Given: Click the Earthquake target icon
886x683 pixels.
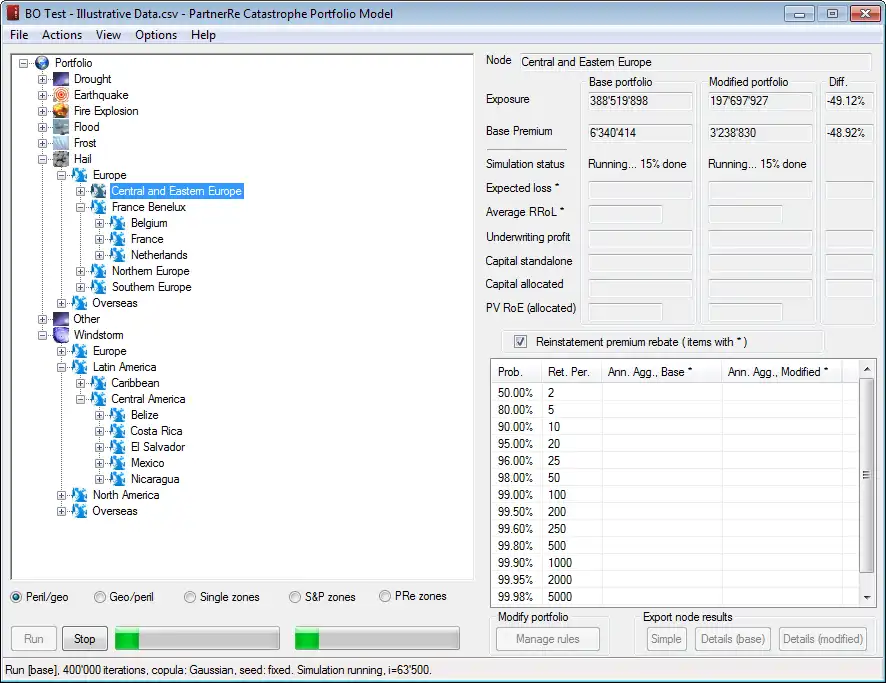Looking at the screenshot, I should (x=61, y=95).
